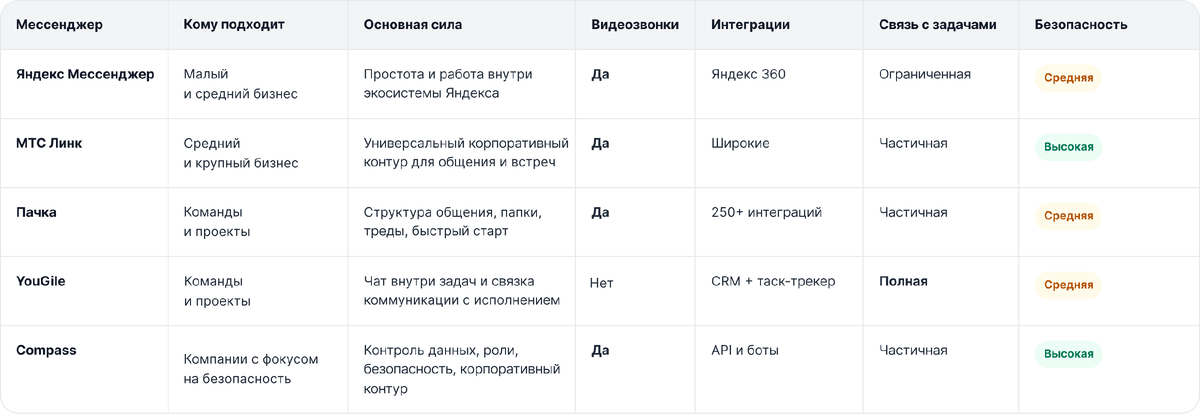
Task: Select the Связь с задачами header
Action: click(x=937, y=25)
